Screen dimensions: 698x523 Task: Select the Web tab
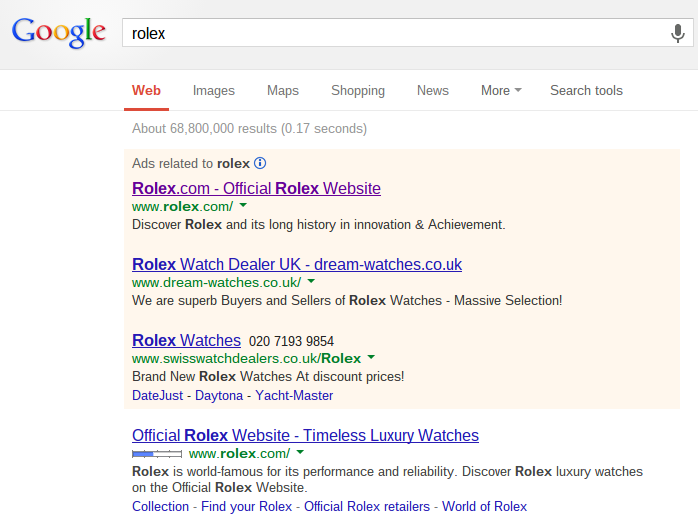click(146, 90)
